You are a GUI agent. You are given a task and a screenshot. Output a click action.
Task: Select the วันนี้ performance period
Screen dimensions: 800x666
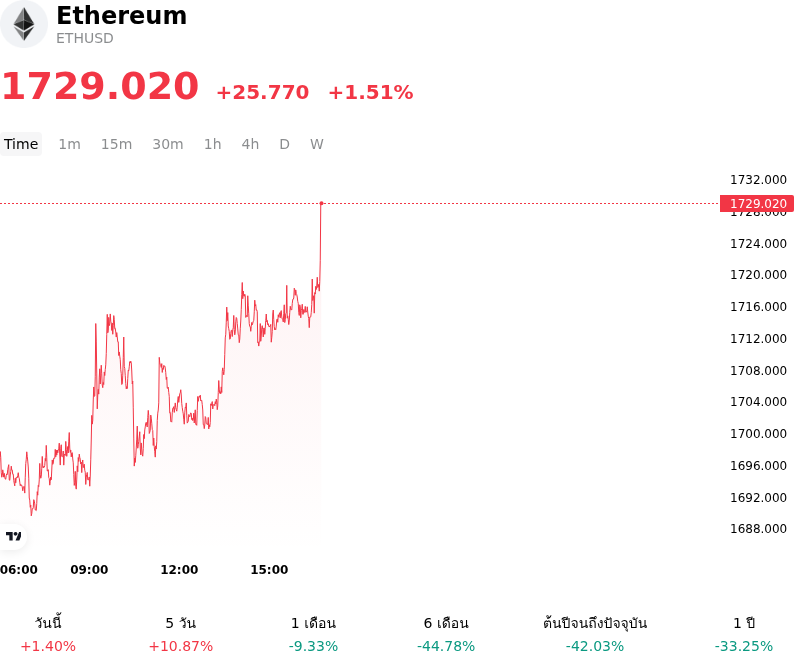pyautogui.click(x=48, y=634)
